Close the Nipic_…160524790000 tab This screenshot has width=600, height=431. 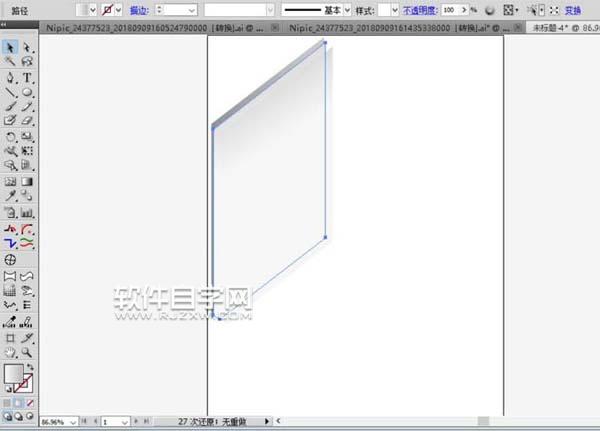click(275, 27)
